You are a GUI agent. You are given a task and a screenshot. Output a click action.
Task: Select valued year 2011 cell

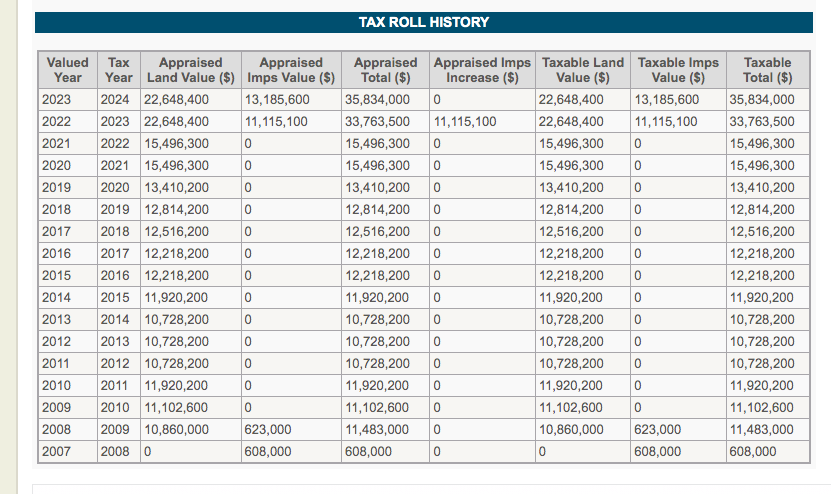coord(68,364)
